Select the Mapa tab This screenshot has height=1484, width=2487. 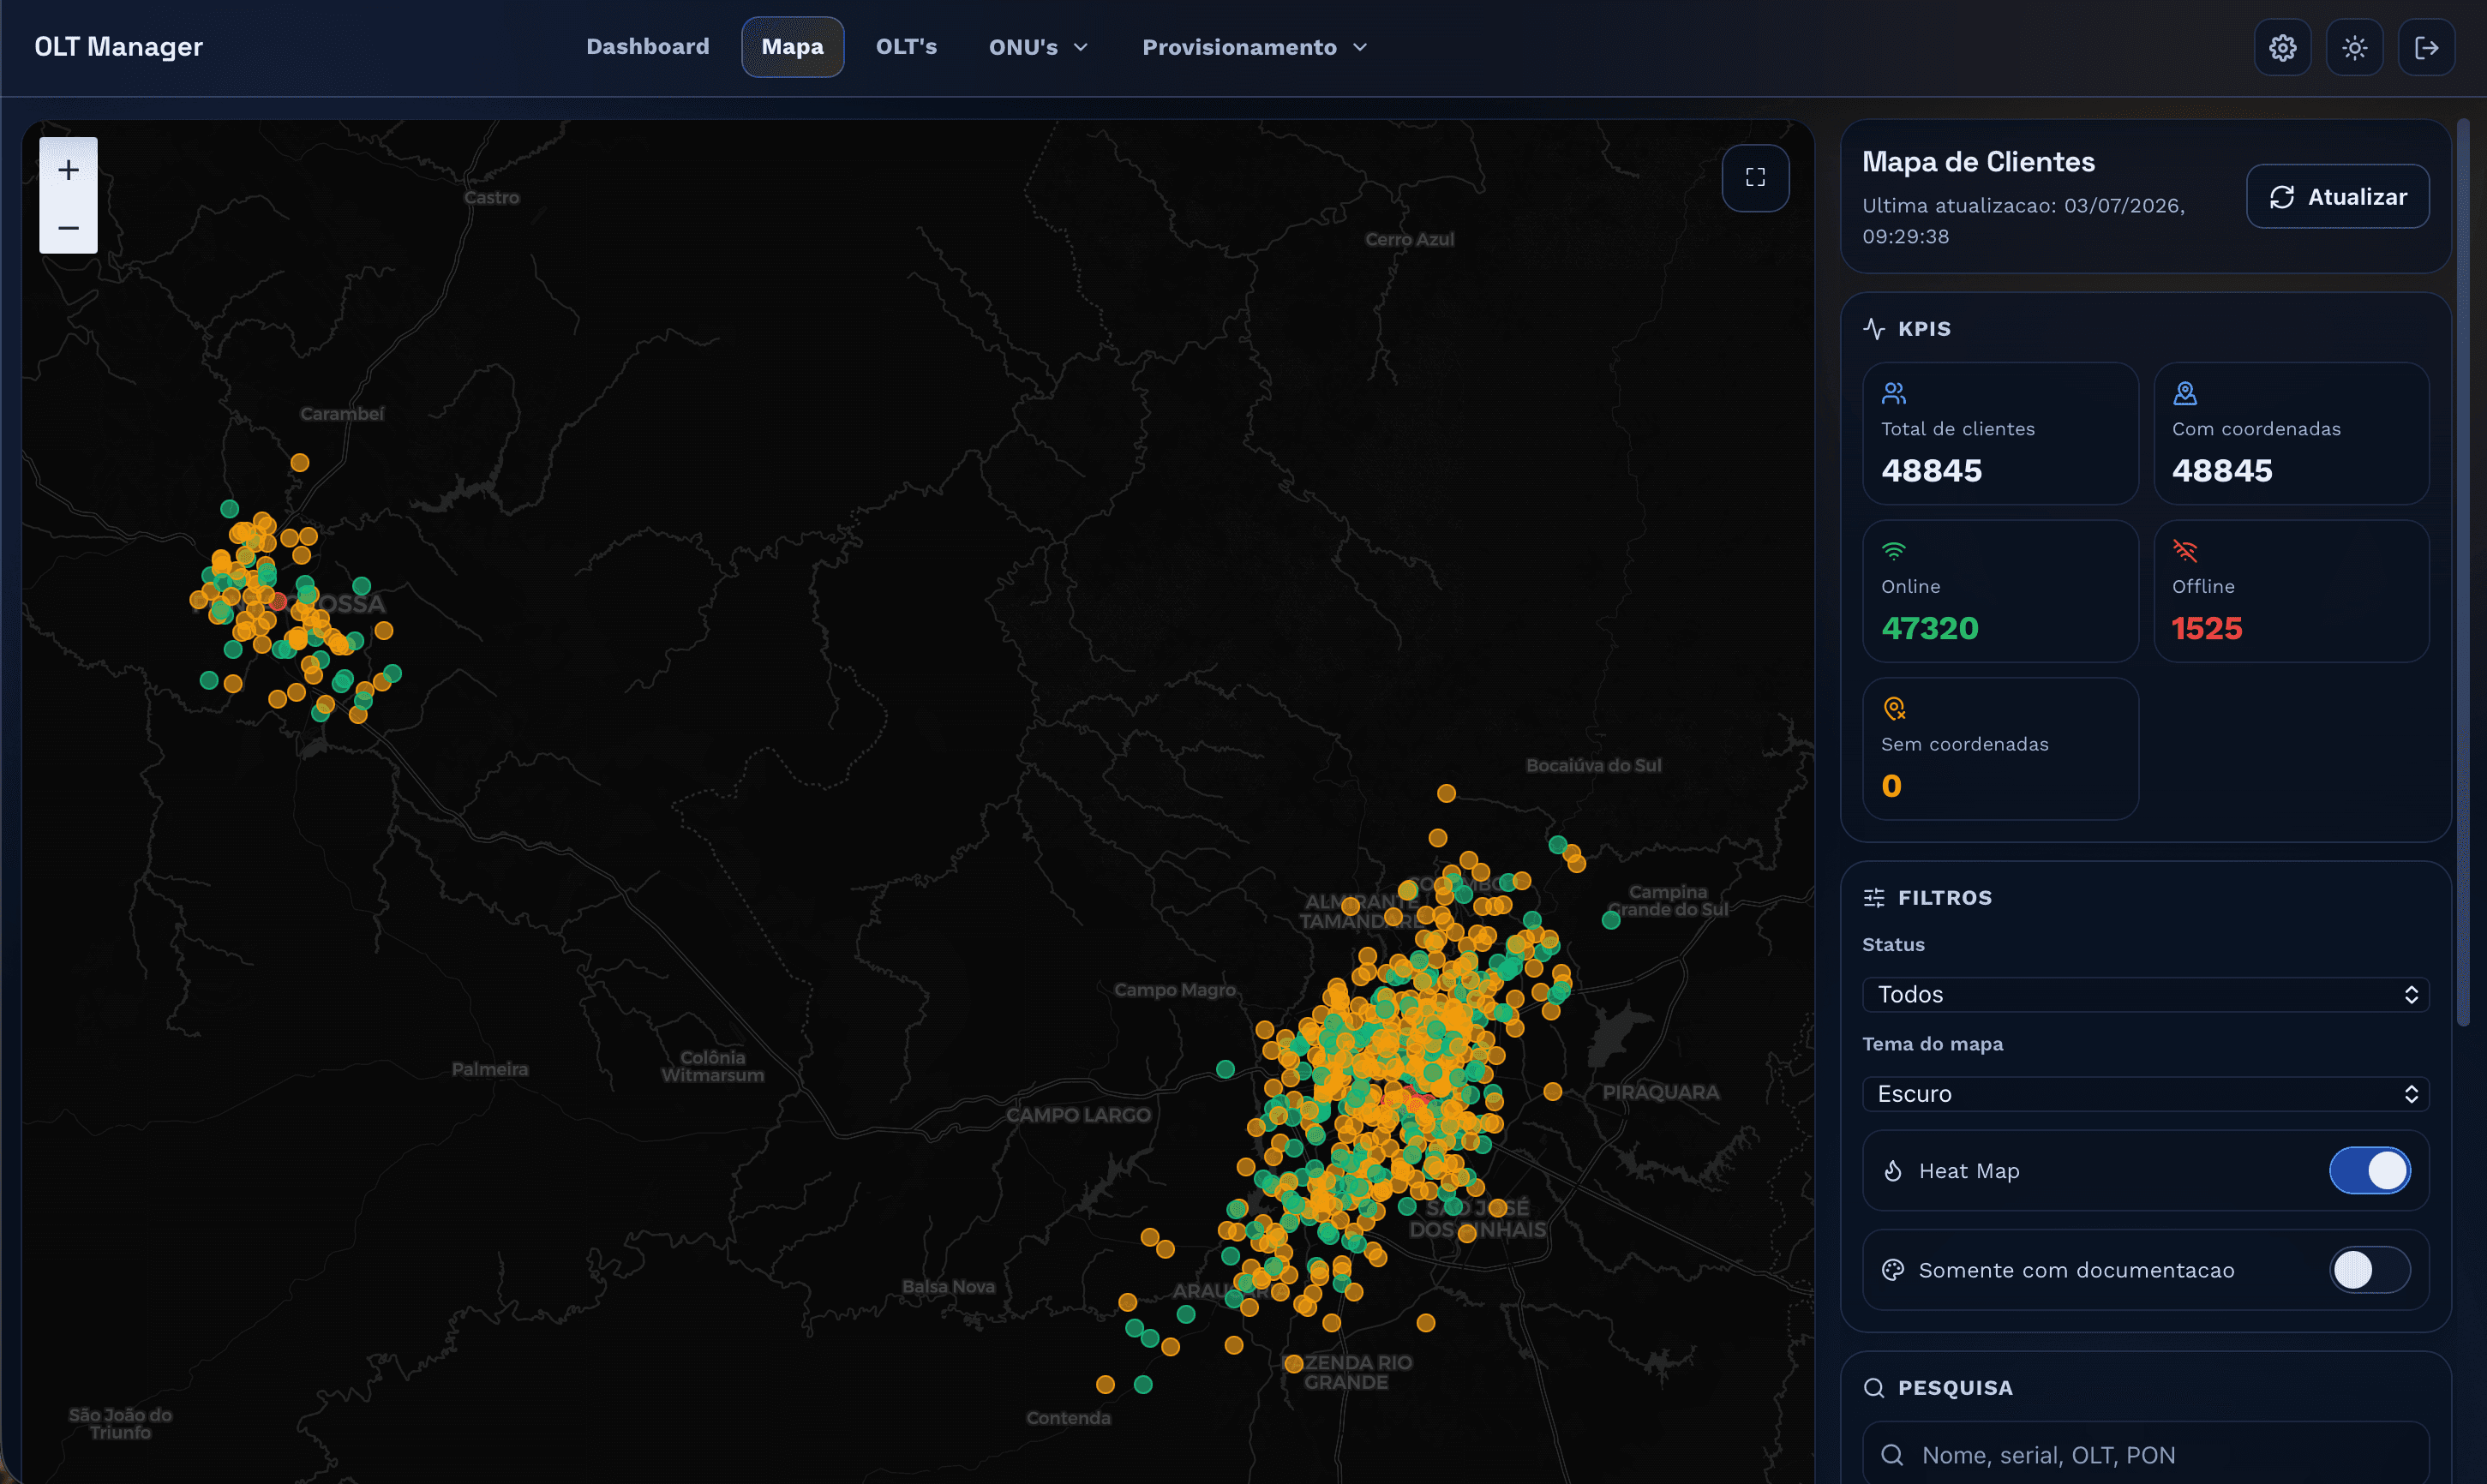792,47
